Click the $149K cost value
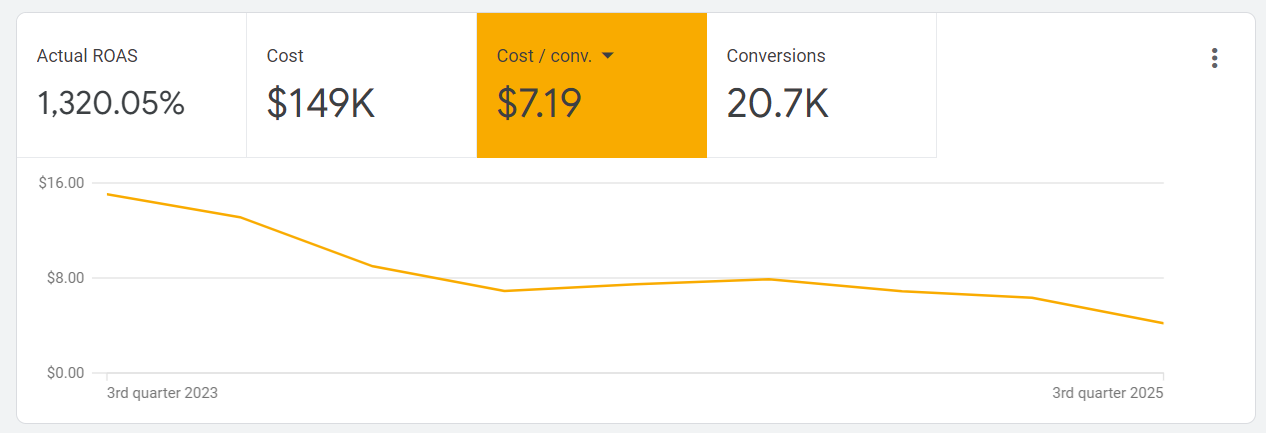1266x433 pixels. 321,103
